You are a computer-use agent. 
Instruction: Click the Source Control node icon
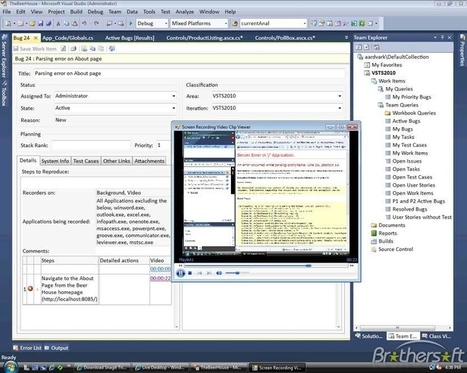point(374,249)
